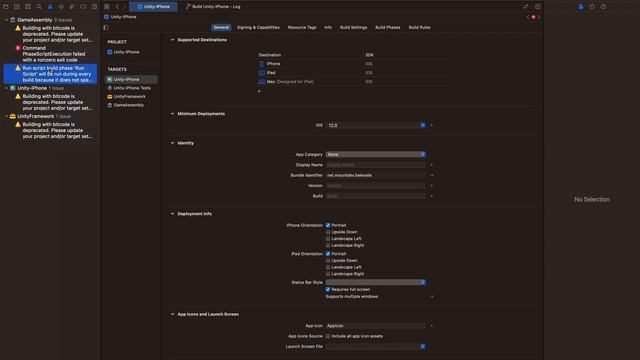This screenshot has height=360, width=640.
Task: Toggle iPhone Orientation Upside Down checkbox
Action: click(328, 232)
